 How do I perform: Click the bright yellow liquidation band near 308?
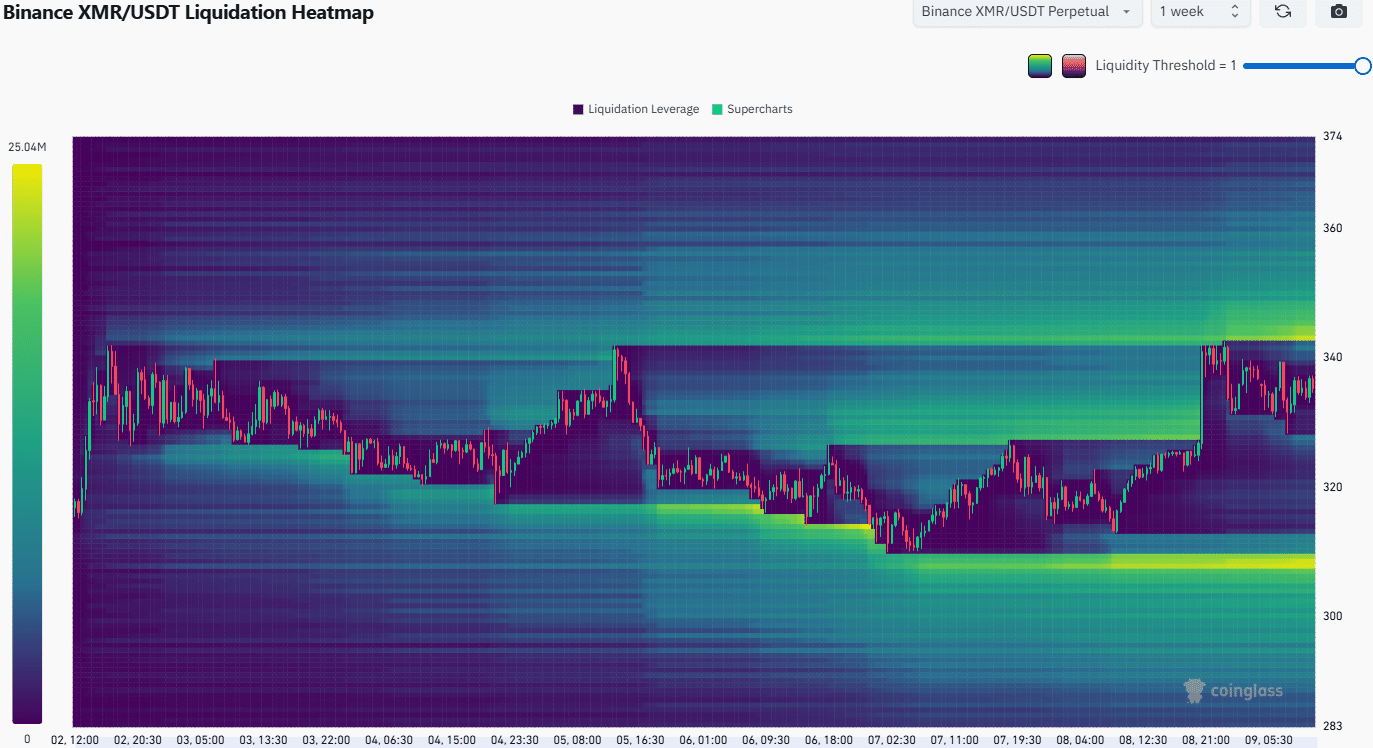(x=1200, y=563)
